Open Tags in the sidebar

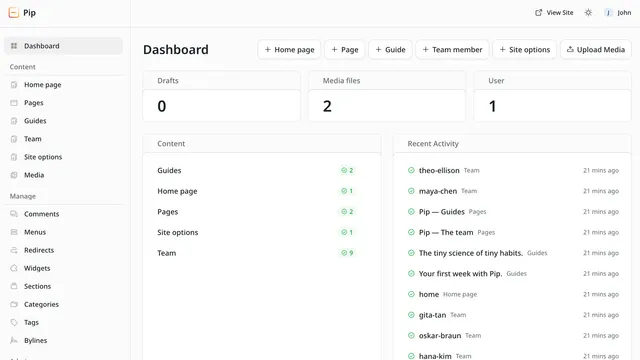coord(63,322)
